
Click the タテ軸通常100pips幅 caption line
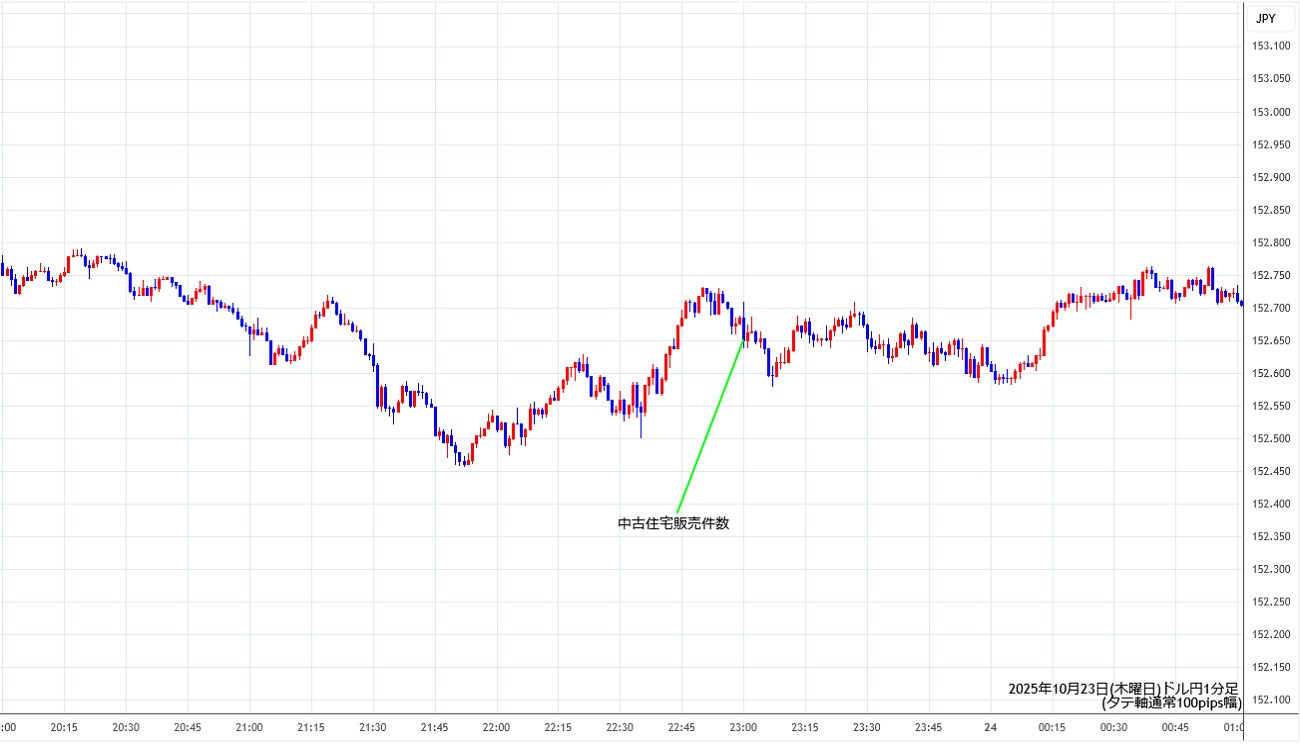(x=1171, y=703)
